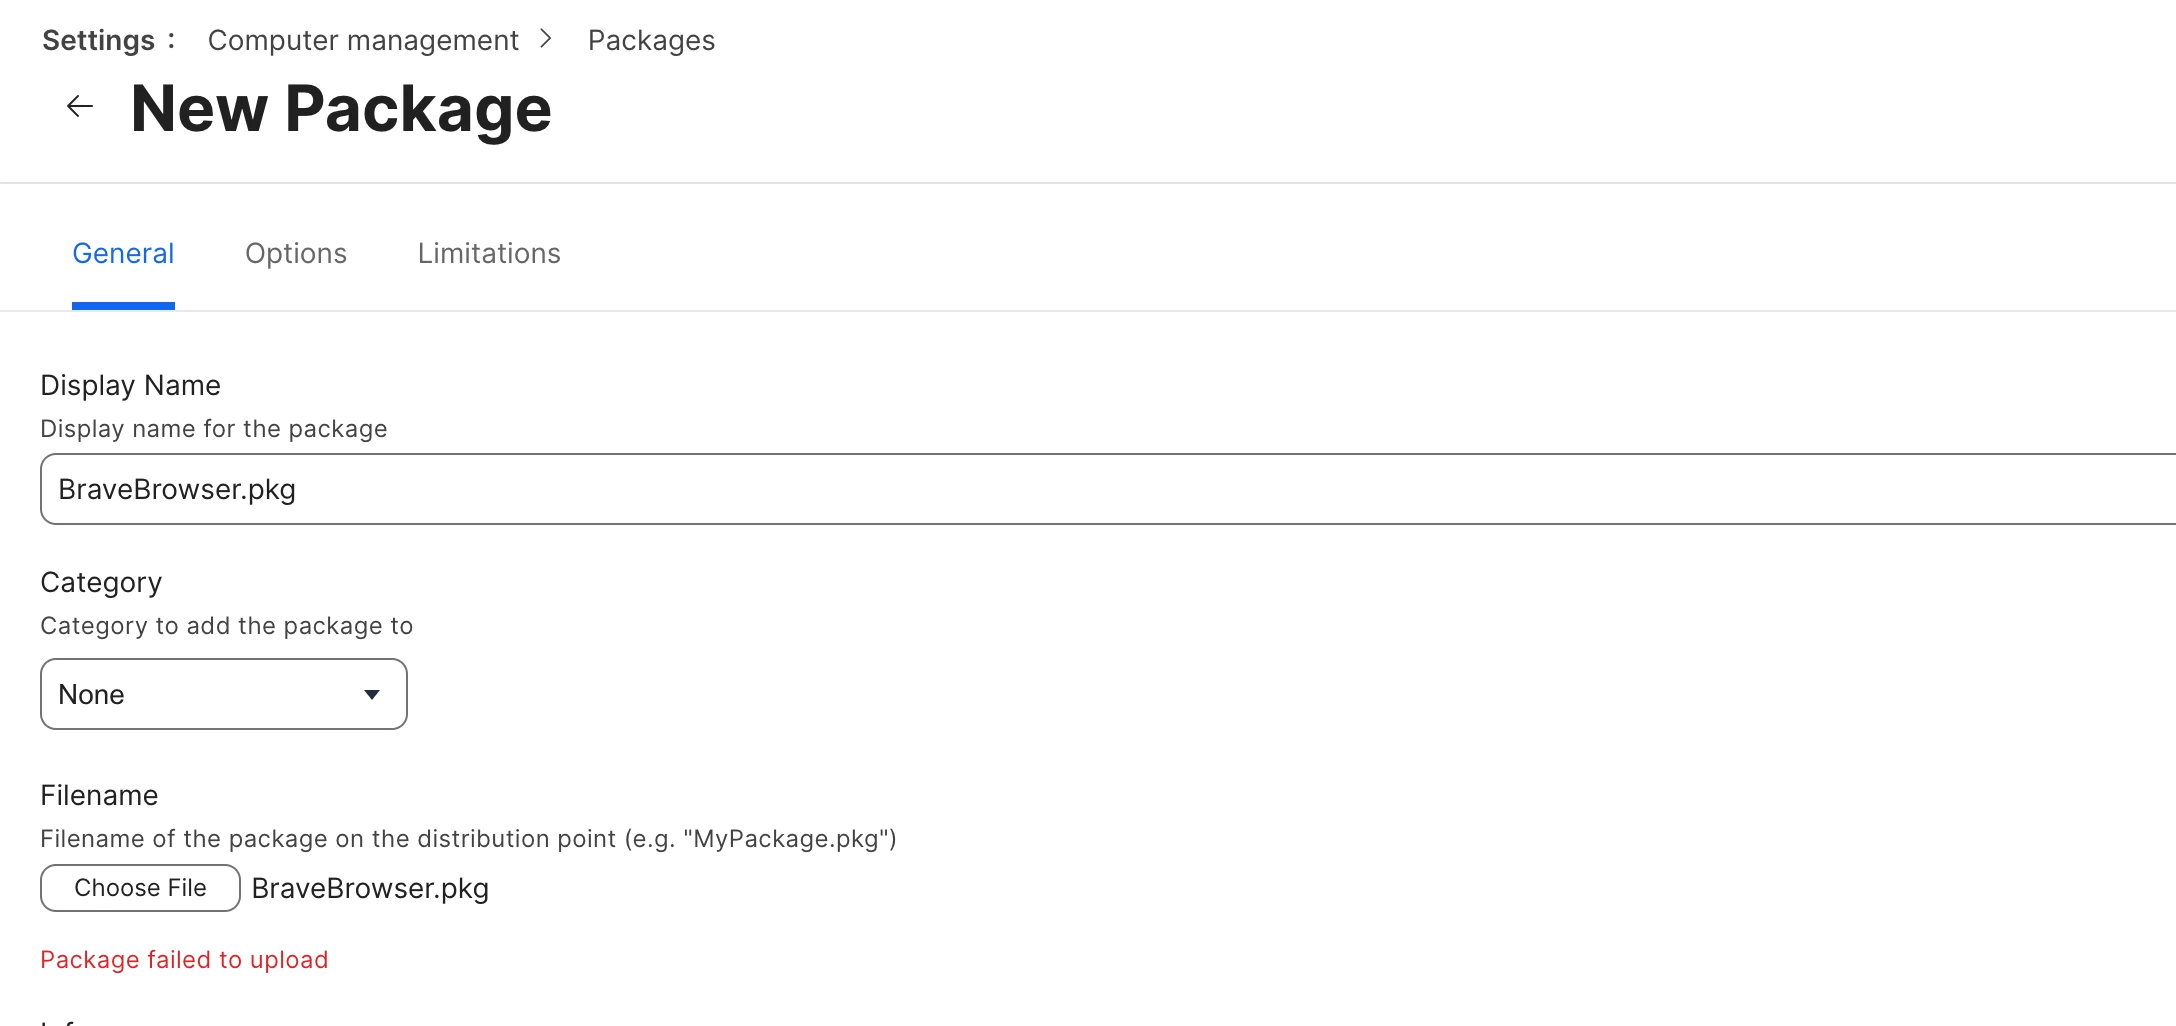Focus the Display Name text field
Viewport: 2176px width, 1026px height.
[1108, 489]
